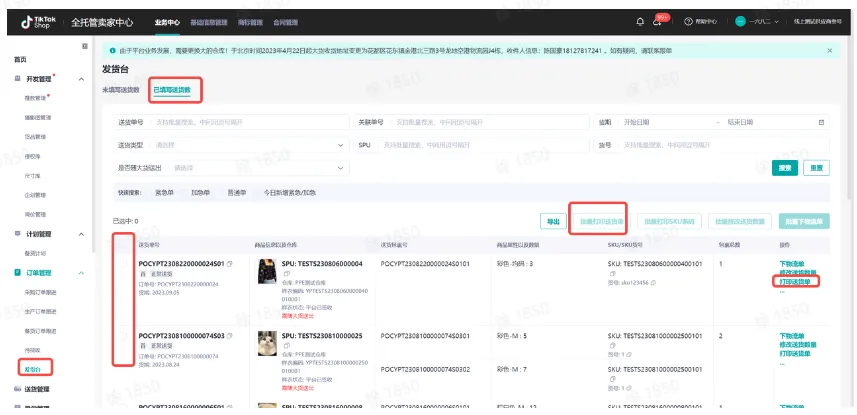Go to 首页 in sidebar
The height and width of the screenshot is (415, 857).
pos(20,60)
